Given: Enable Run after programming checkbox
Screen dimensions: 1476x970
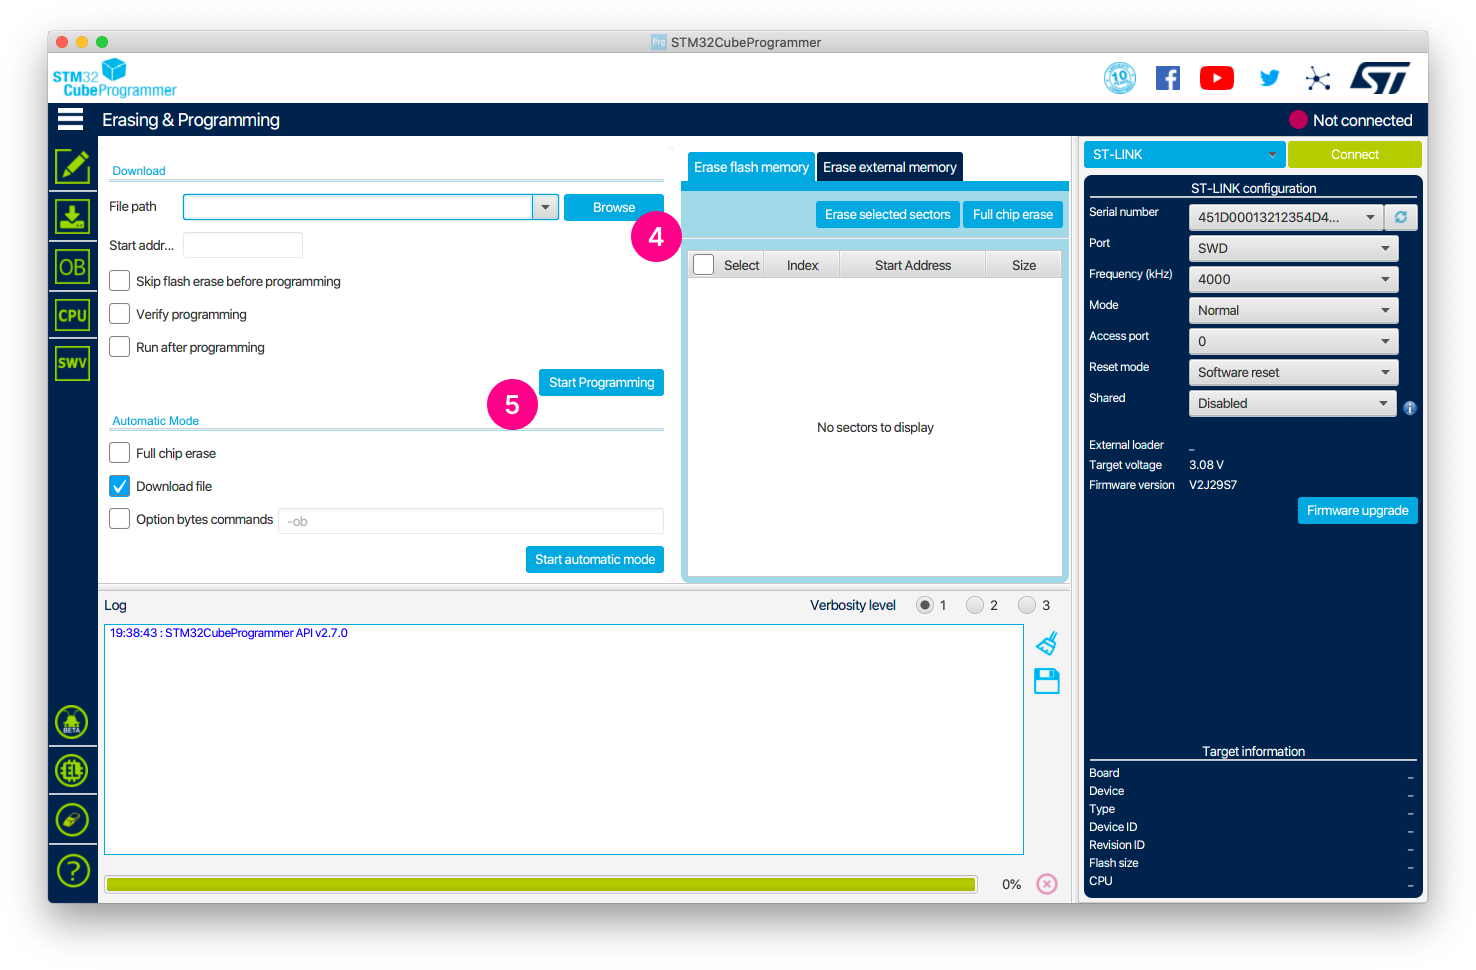Looking at the screenshot, I should pos(119,347).
